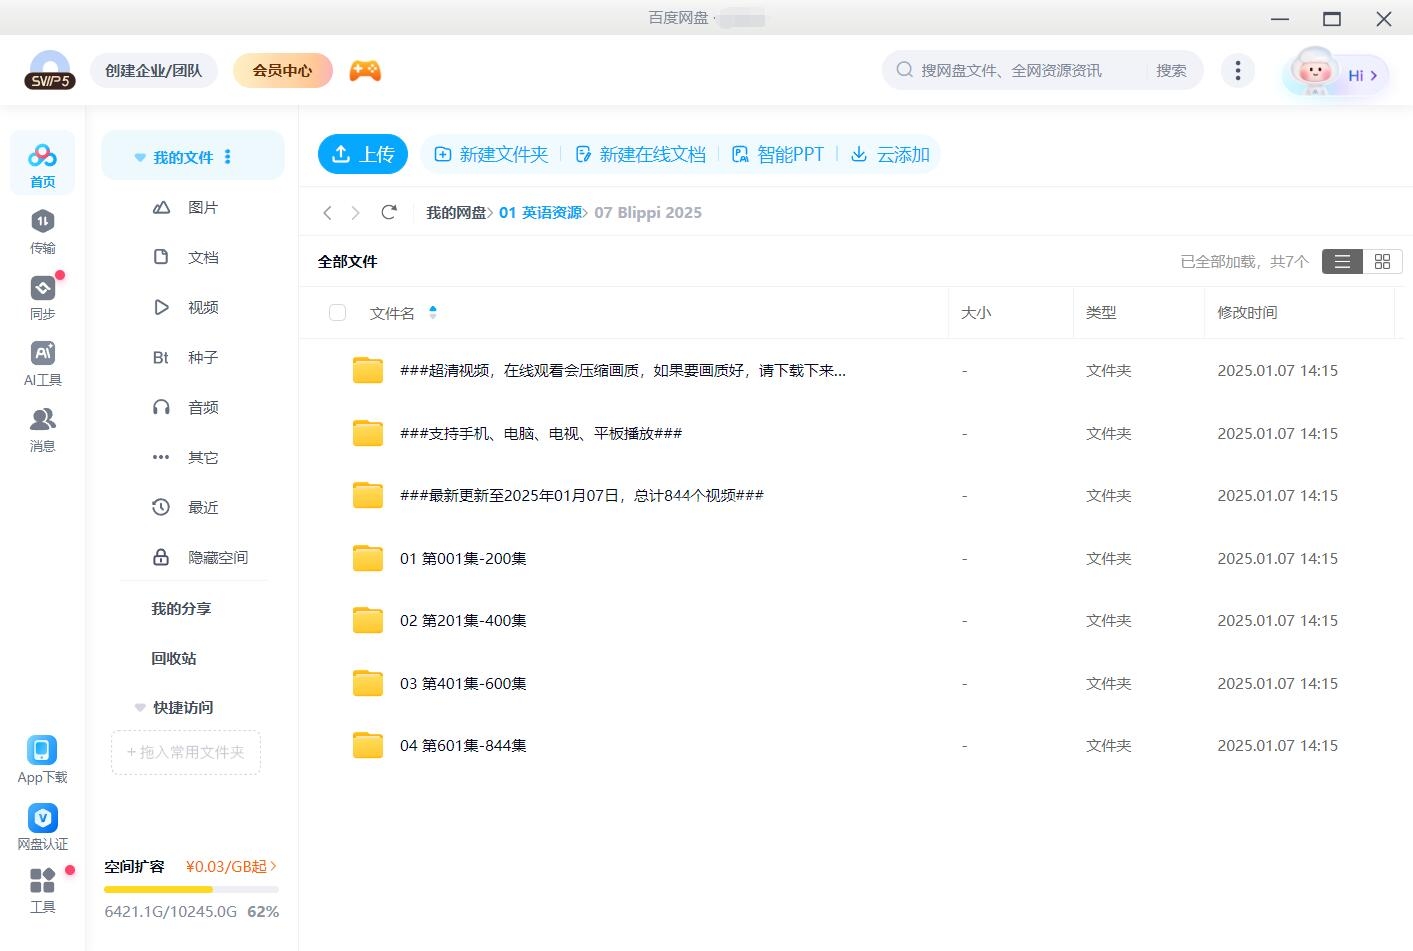
Task: Go back with the left arrow
Action: (327, 212)
